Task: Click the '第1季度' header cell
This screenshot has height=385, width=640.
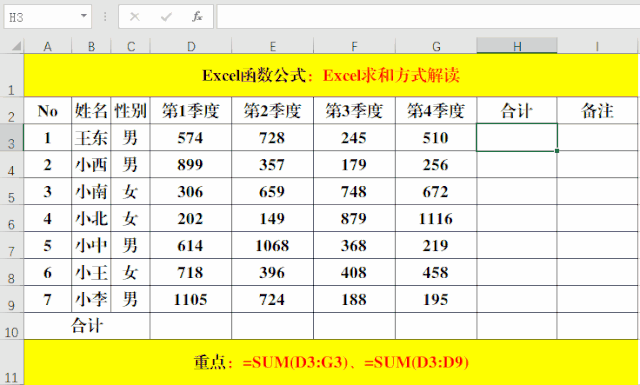Action: (191, 110)
